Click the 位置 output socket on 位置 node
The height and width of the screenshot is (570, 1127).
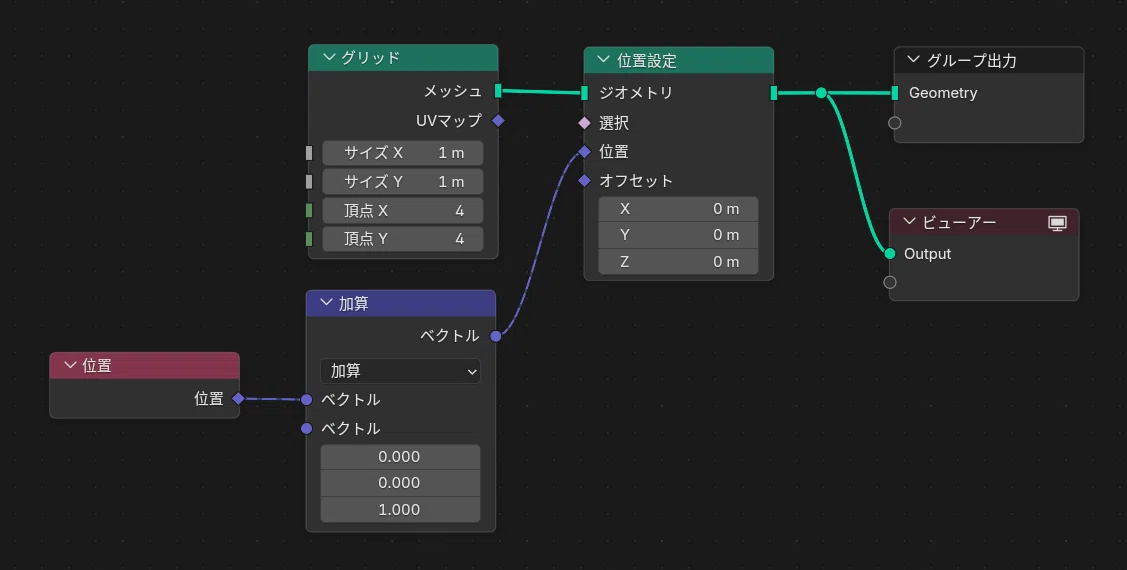pyautogui.click(x=239, y=398)
